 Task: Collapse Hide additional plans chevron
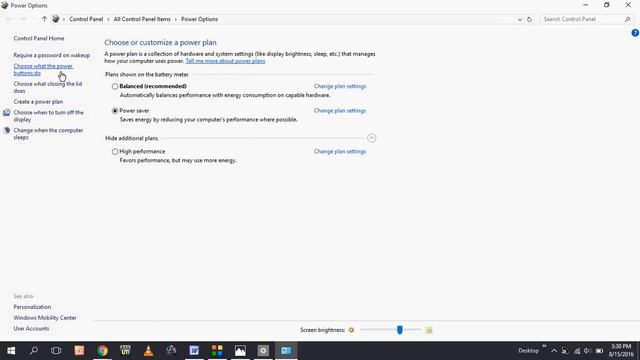coord(371,138)
